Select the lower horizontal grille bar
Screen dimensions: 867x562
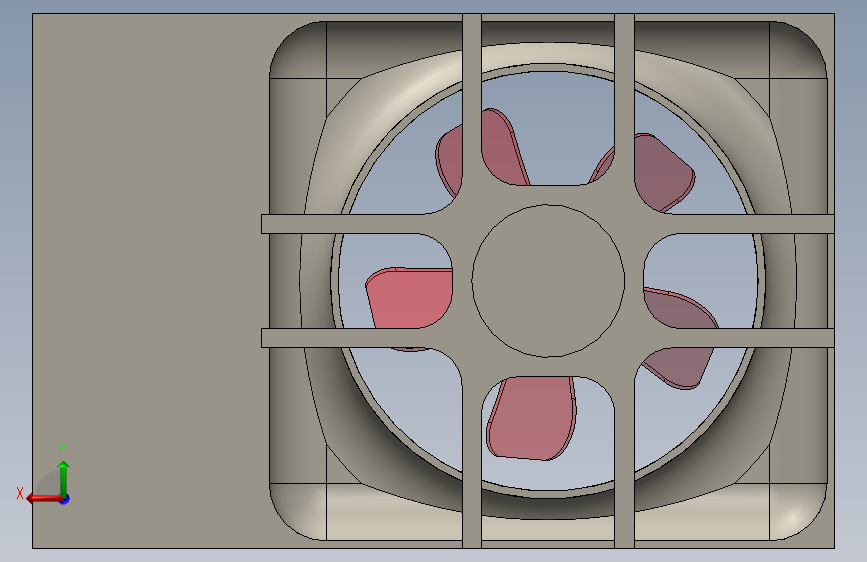547,338
